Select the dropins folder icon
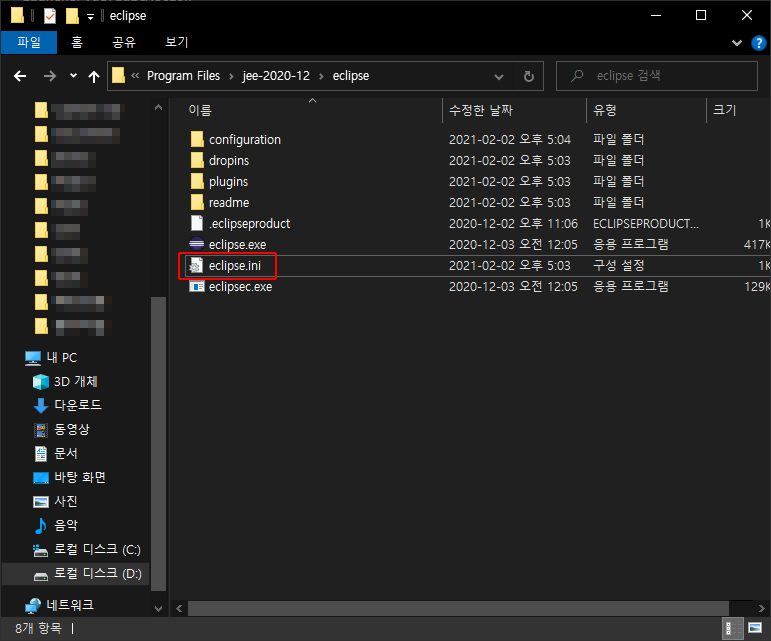This screenshot has width=771, height=641. (197, 160)
